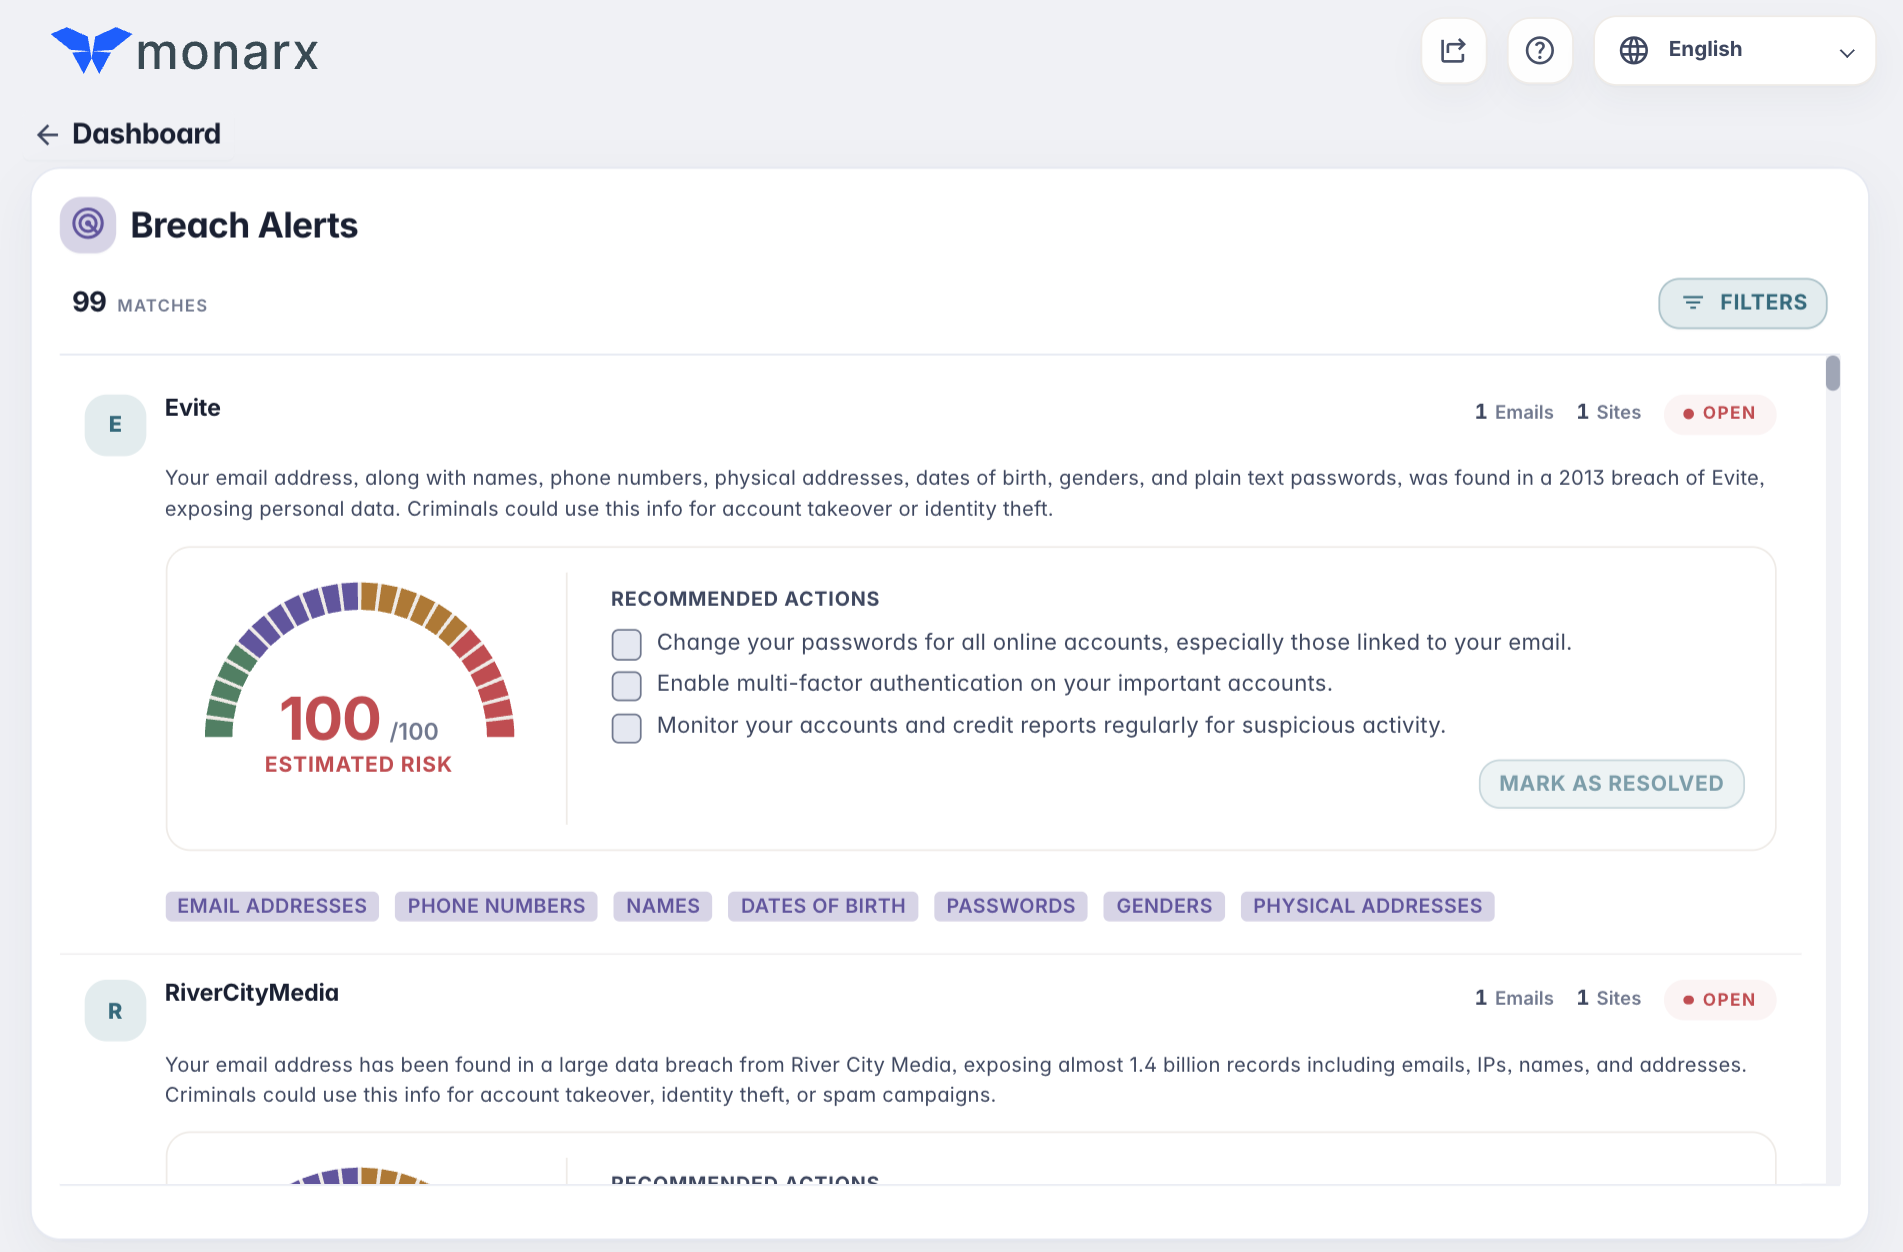Click the ESTIMATED RISK label
Viewport: 1903px width, 1252px height.
(358, 765)
